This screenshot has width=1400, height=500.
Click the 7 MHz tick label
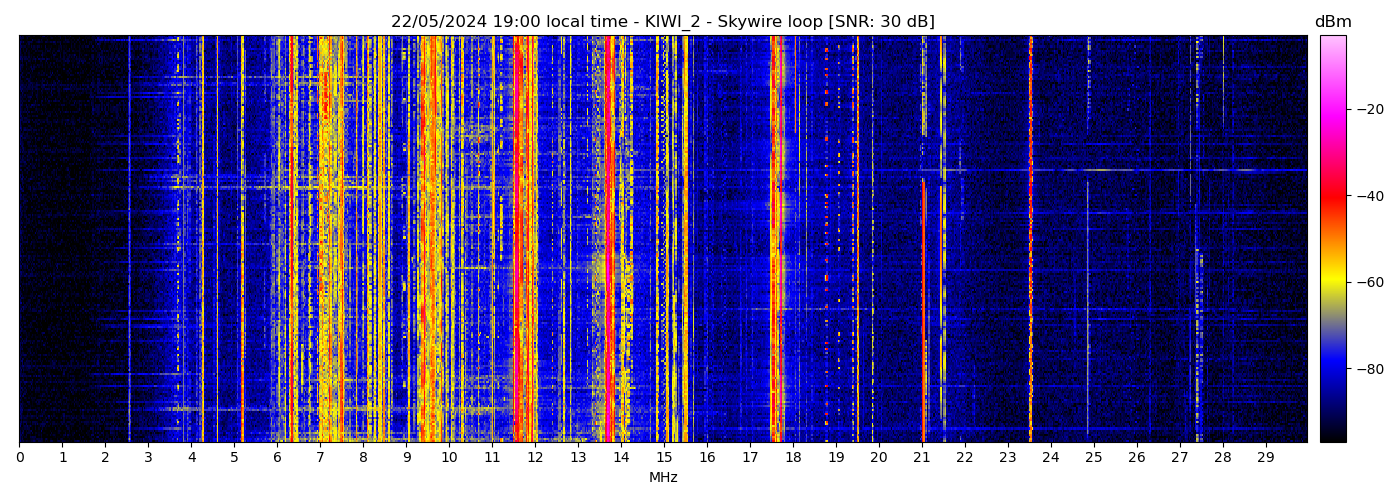pyautogui.click(x=320, y=458)
